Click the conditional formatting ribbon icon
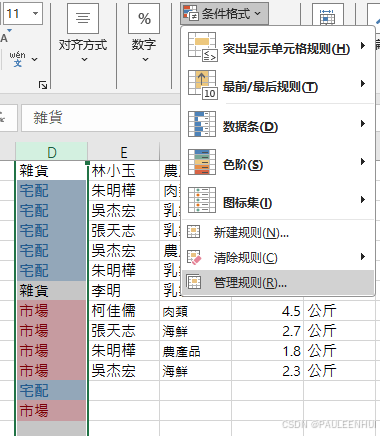This screenshot has height=436, width=380. (191, 13)
